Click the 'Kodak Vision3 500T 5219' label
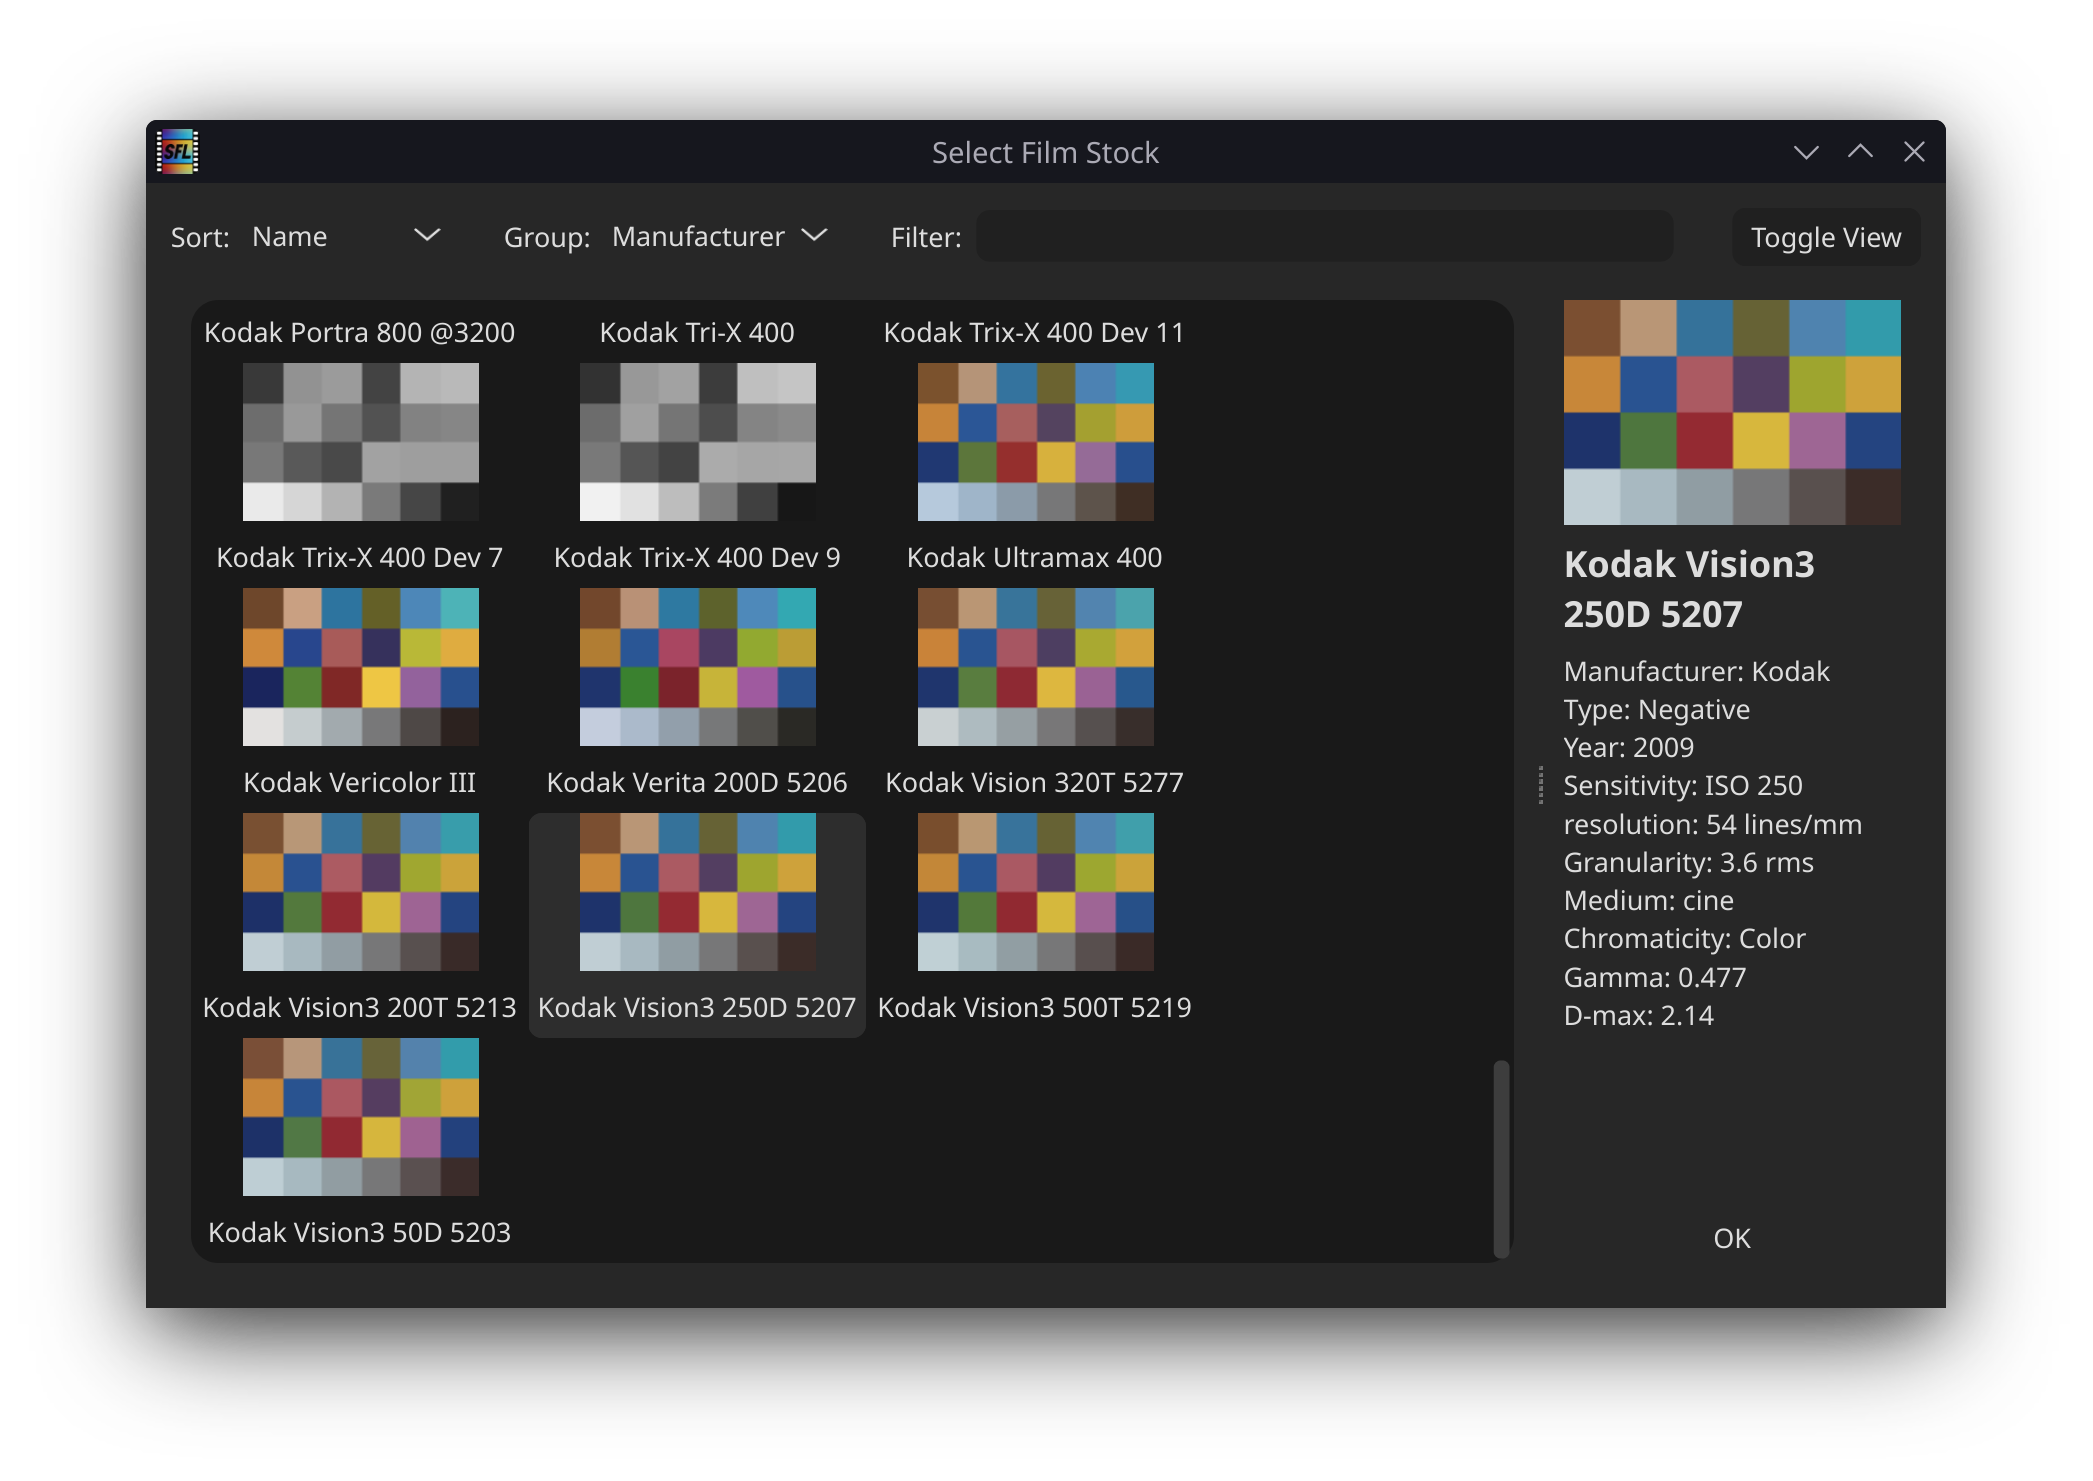The image size is (2093, 1481). (x=1035, y=1007)
